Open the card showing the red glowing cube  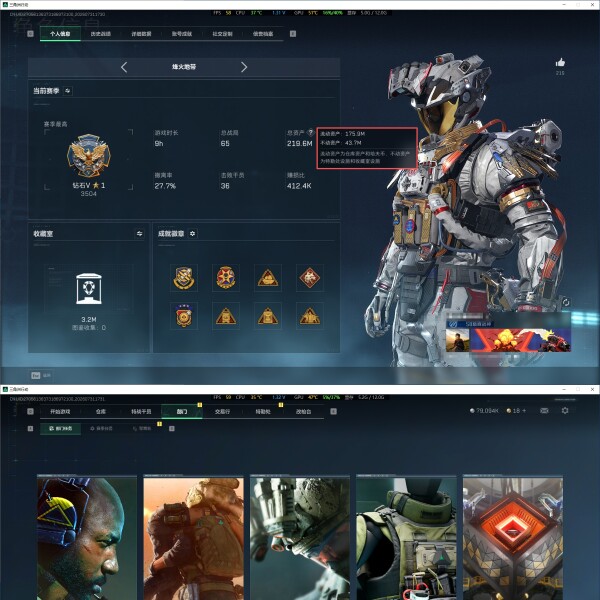point(513,538)
